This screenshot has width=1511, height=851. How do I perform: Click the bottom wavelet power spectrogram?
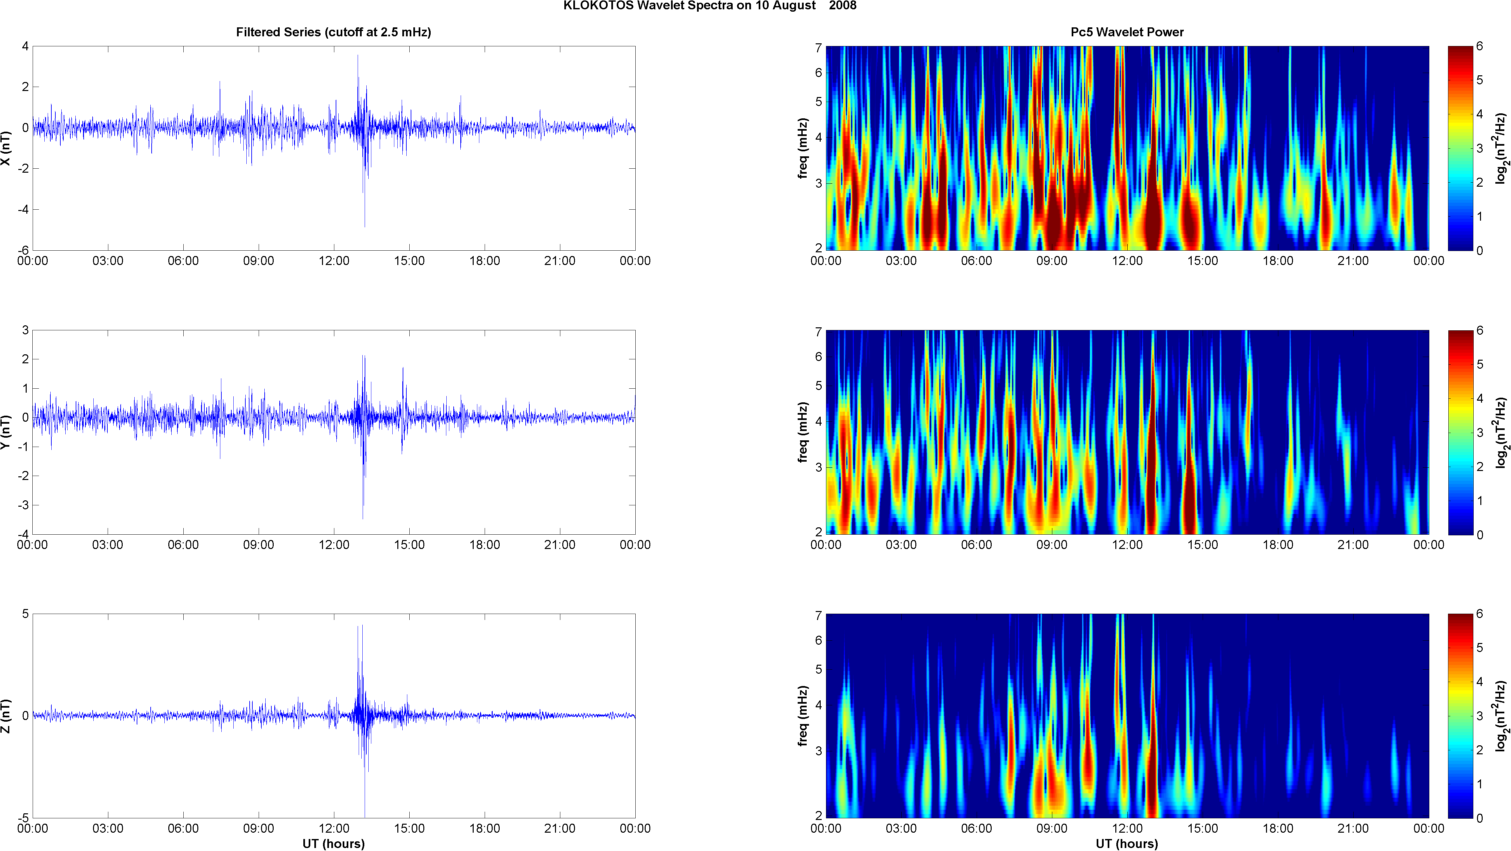point(1127,716)
